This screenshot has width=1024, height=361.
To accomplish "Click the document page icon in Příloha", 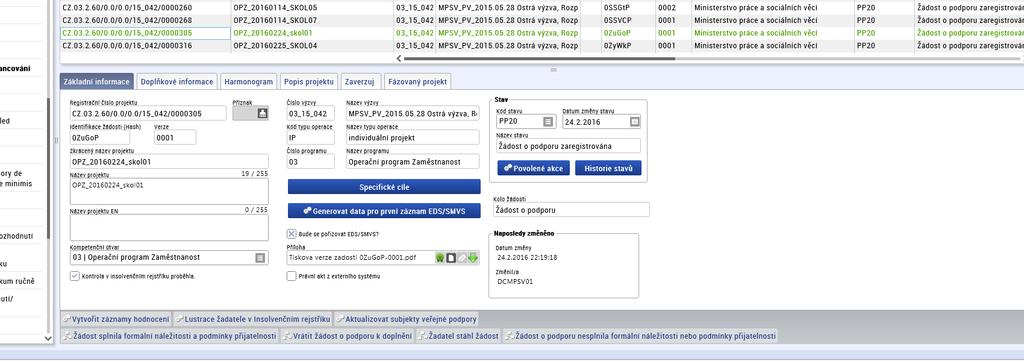I will click(451, 258).
